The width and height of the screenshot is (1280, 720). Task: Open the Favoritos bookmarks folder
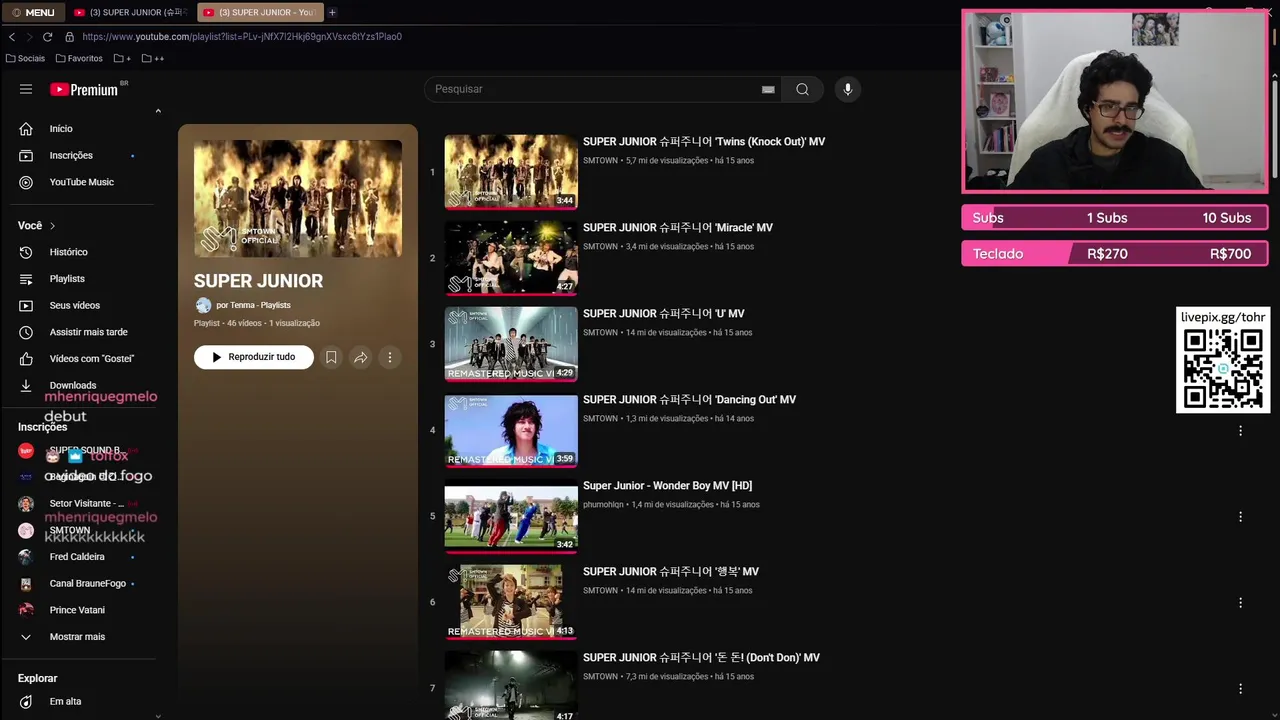[79, 58]
